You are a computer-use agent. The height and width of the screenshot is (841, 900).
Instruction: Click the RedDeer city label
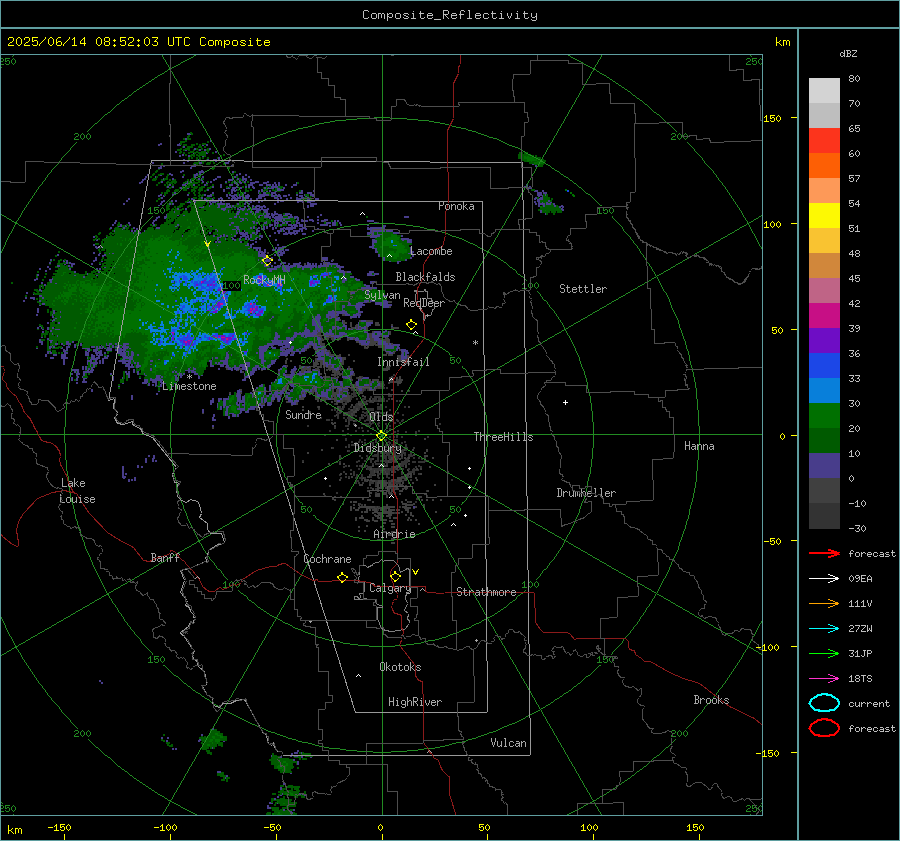coord(424,303)
